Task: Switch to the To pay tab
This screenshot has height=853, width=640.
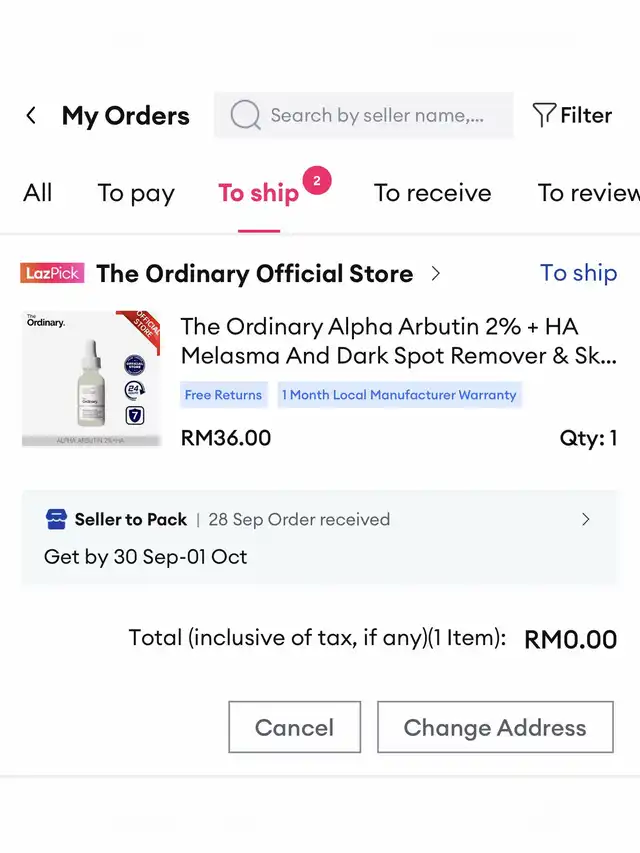Action: coord(136,193)
